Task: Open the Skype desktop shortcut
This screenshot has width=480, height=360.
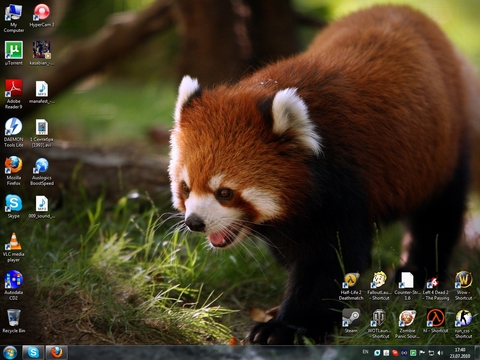Action: click(x=14, y=206)
